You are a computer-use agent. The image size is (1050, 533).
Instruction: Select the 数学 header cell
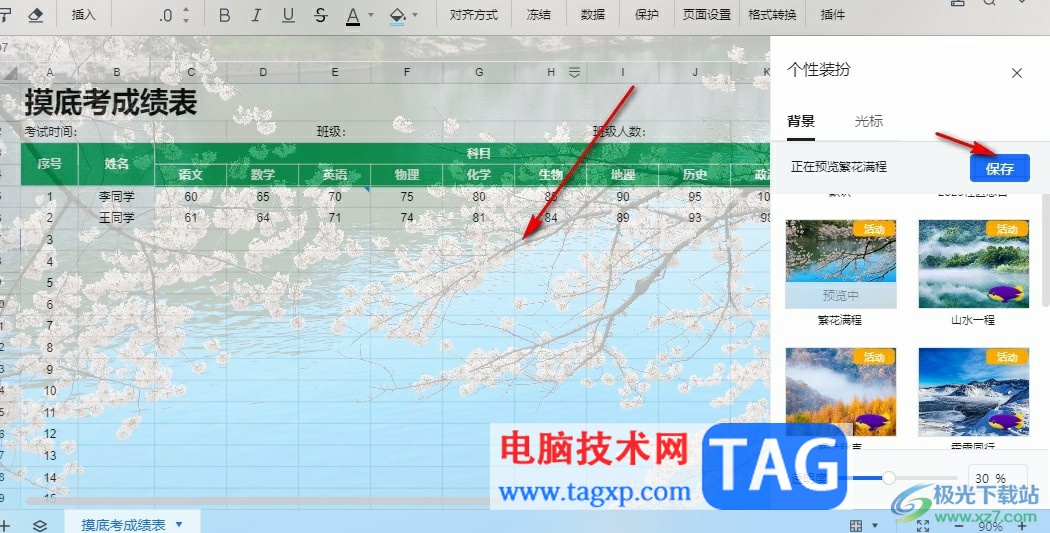262,175
